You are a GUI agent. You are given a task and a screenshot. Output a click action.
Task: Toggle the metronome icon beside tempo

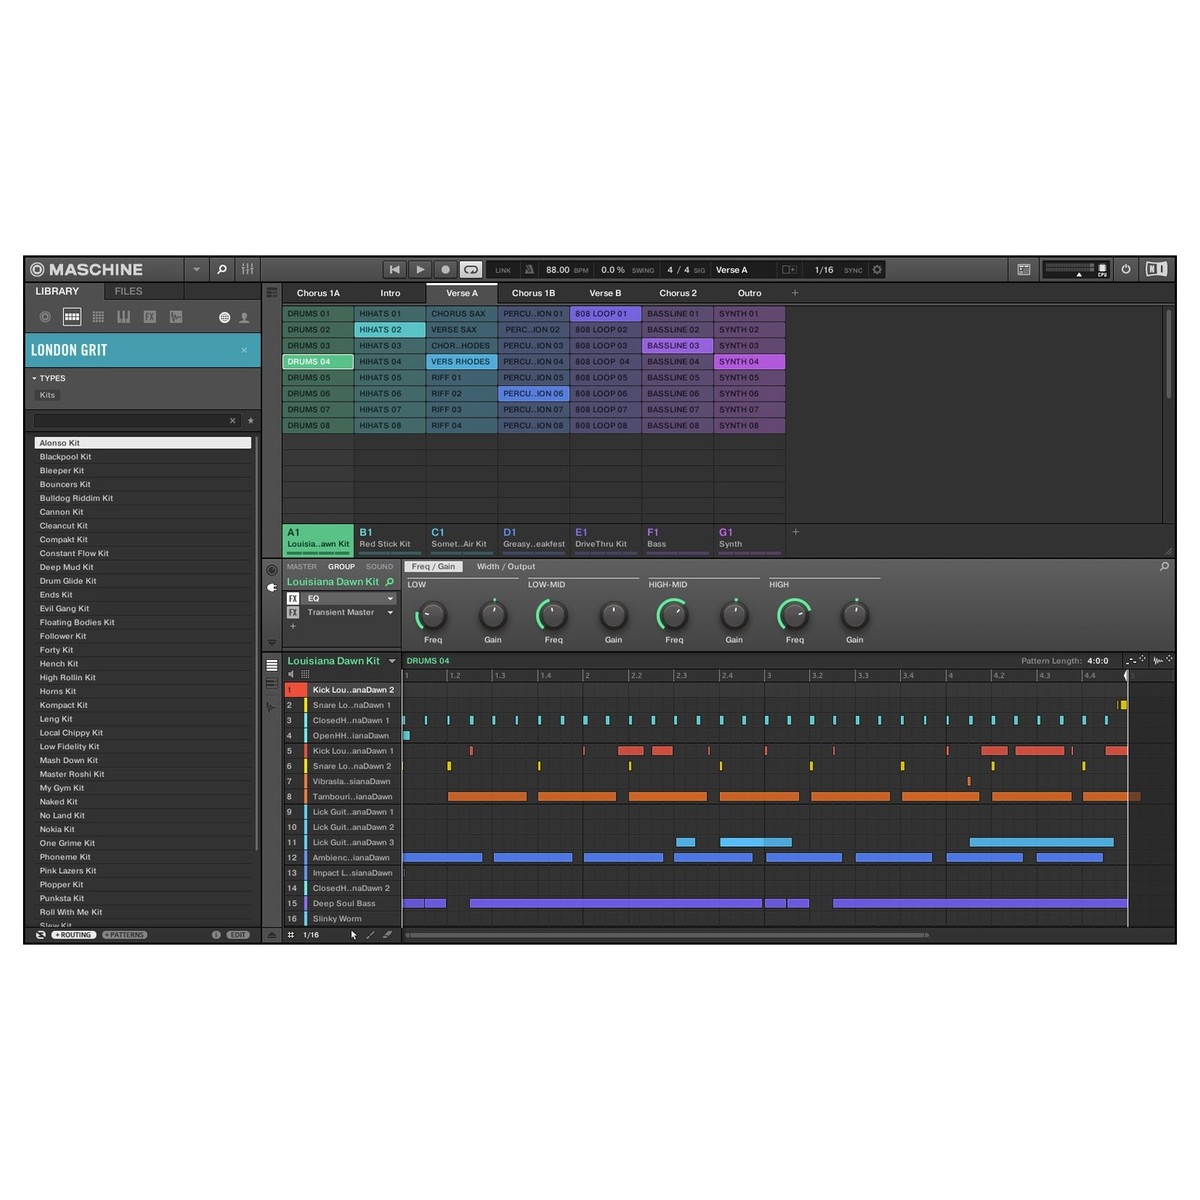(x=529, y=270)
